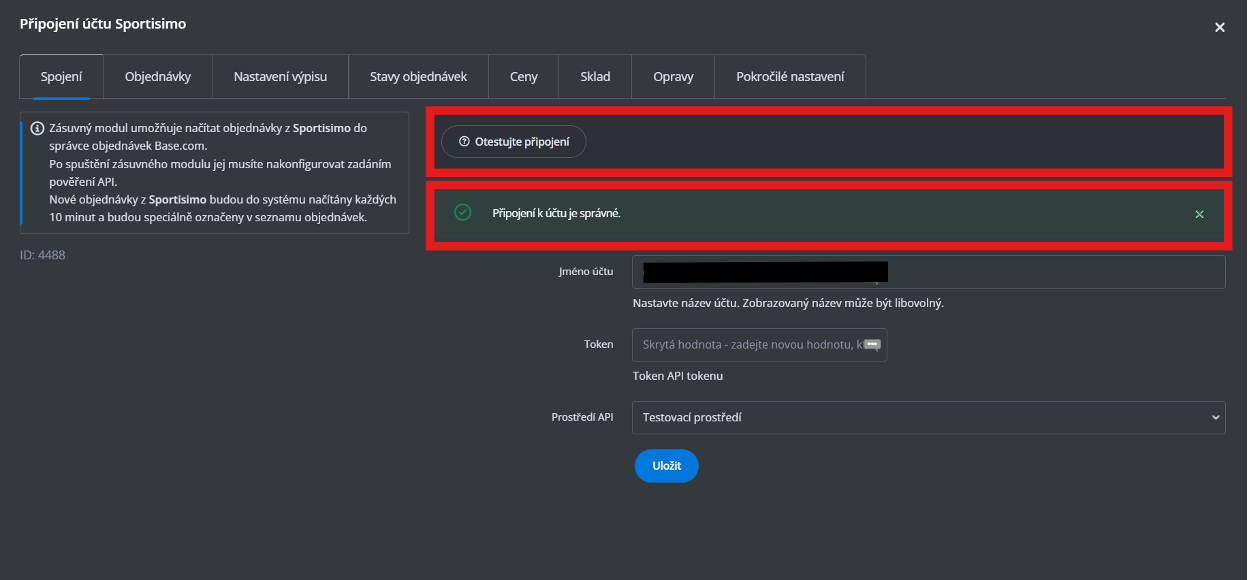Click the green success checkmark icon
The width and height of the screenshot is (1250, 580).
coord(462,213)
